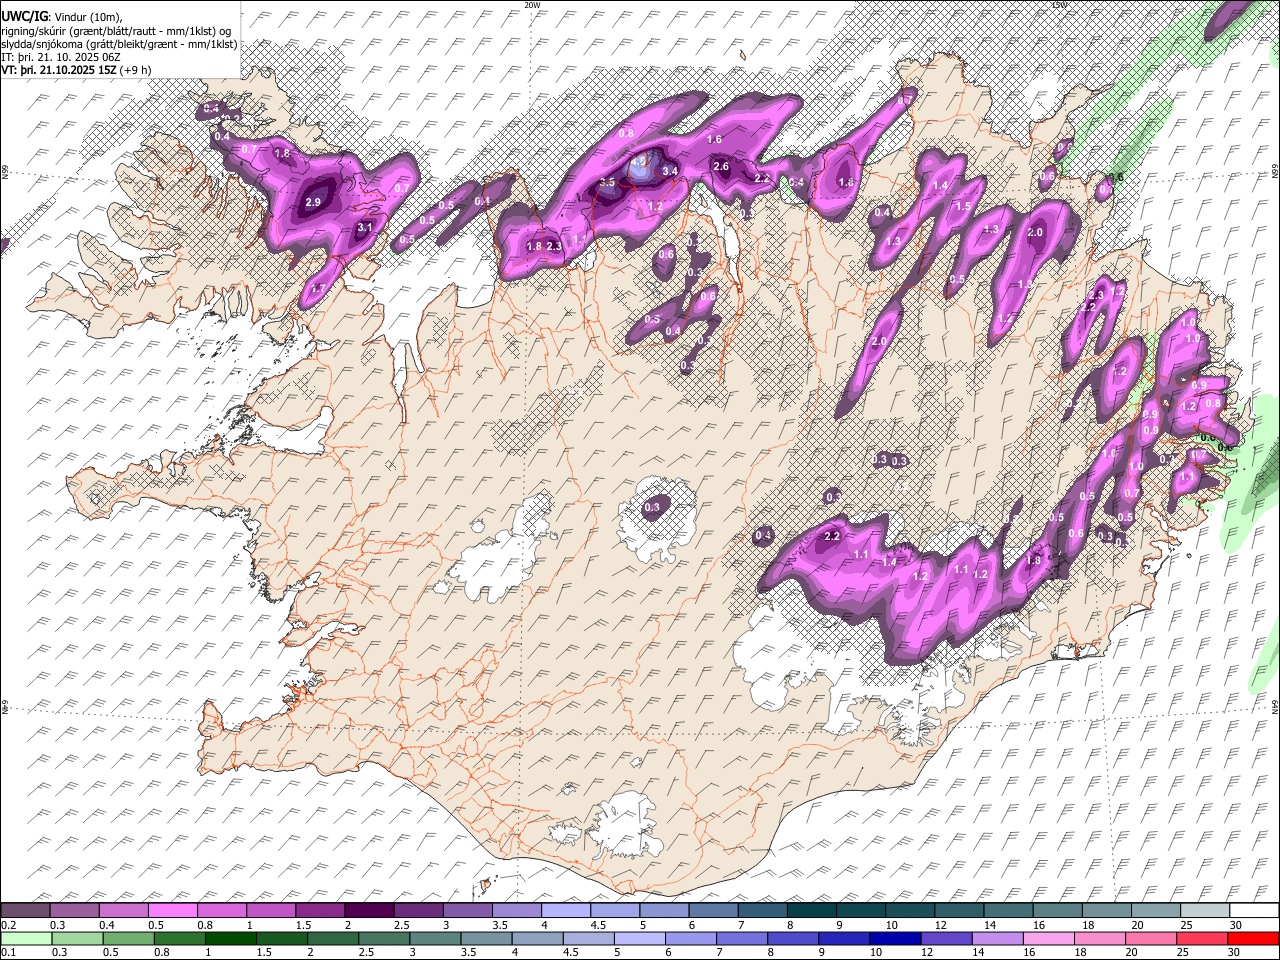
Task: Click the '15W' longitude label
Action: (x=1059, y=5)
